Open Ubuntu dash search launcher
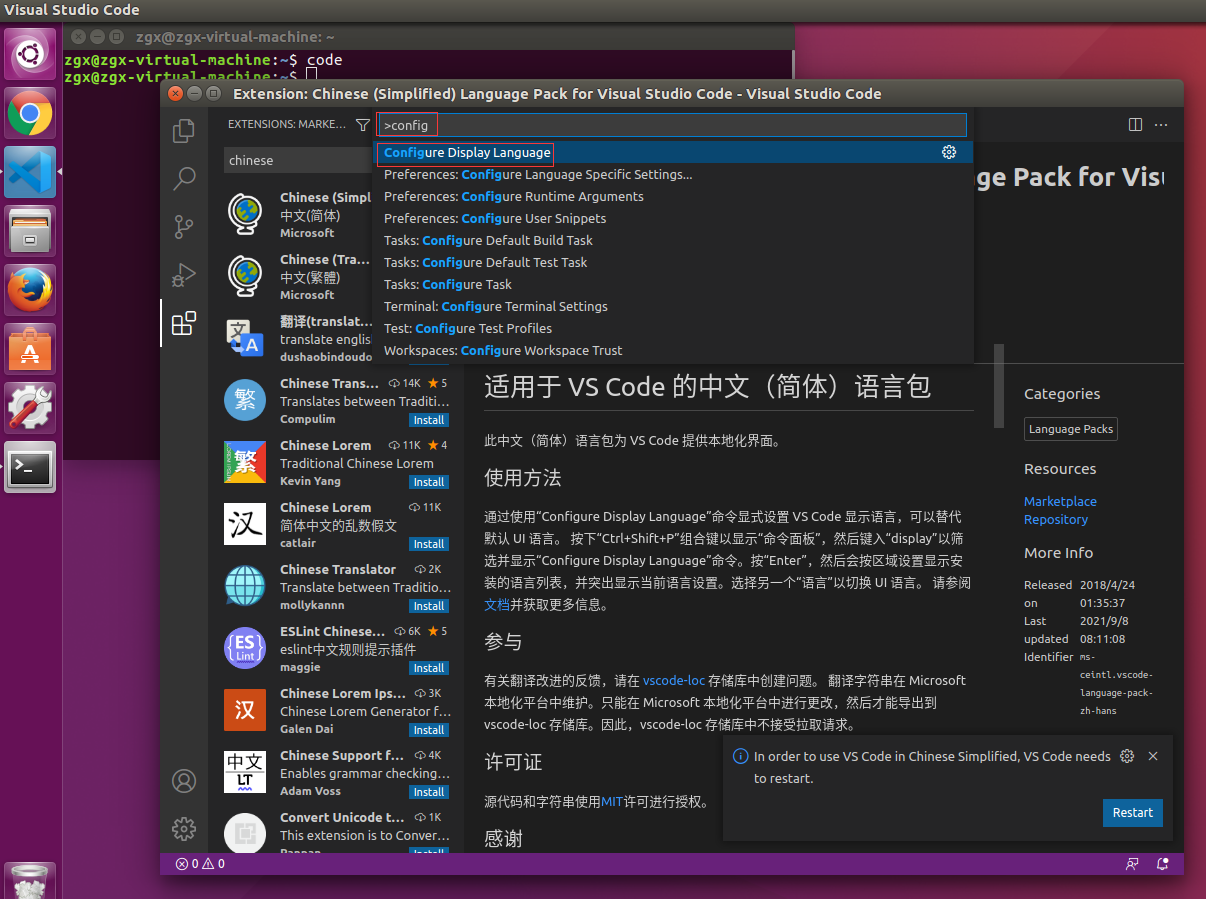 tap(30, 55)
